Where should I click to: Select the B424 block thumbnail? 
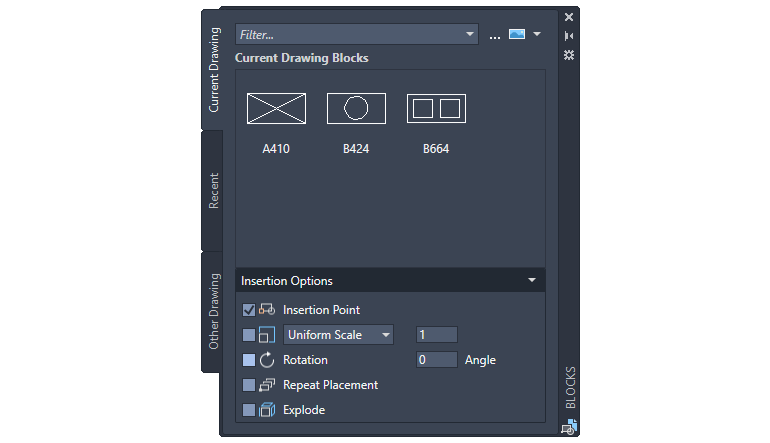click(x=356, y=108)
